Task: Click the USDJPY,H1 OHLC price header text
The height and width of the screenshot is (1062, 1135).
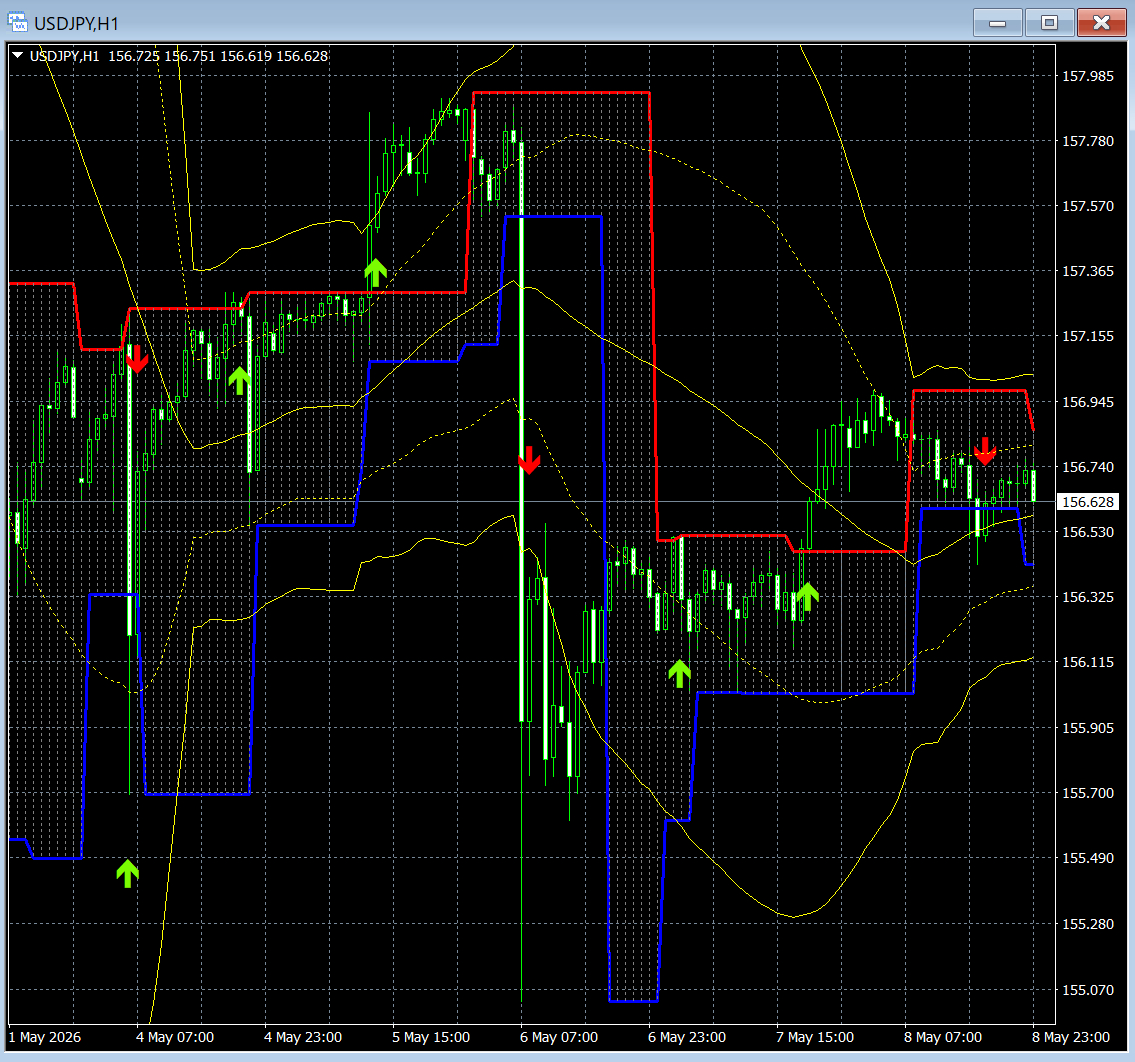Action: click(179, 56)
